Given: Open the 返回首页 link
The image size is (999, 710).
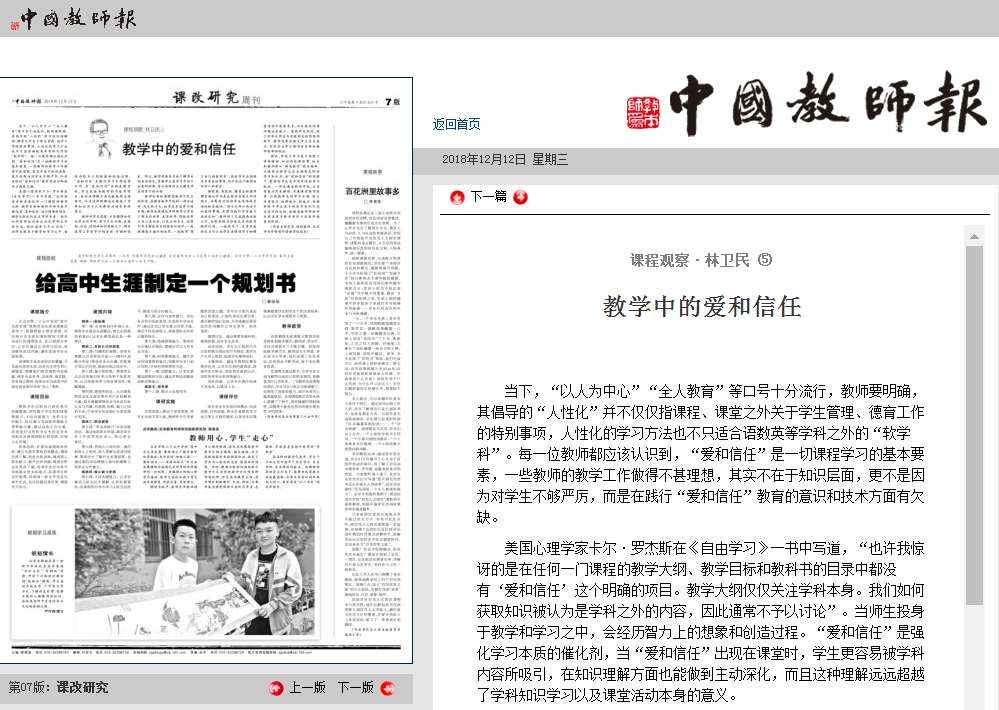Looking at the screenshot, I should click(x=456, y=125).
